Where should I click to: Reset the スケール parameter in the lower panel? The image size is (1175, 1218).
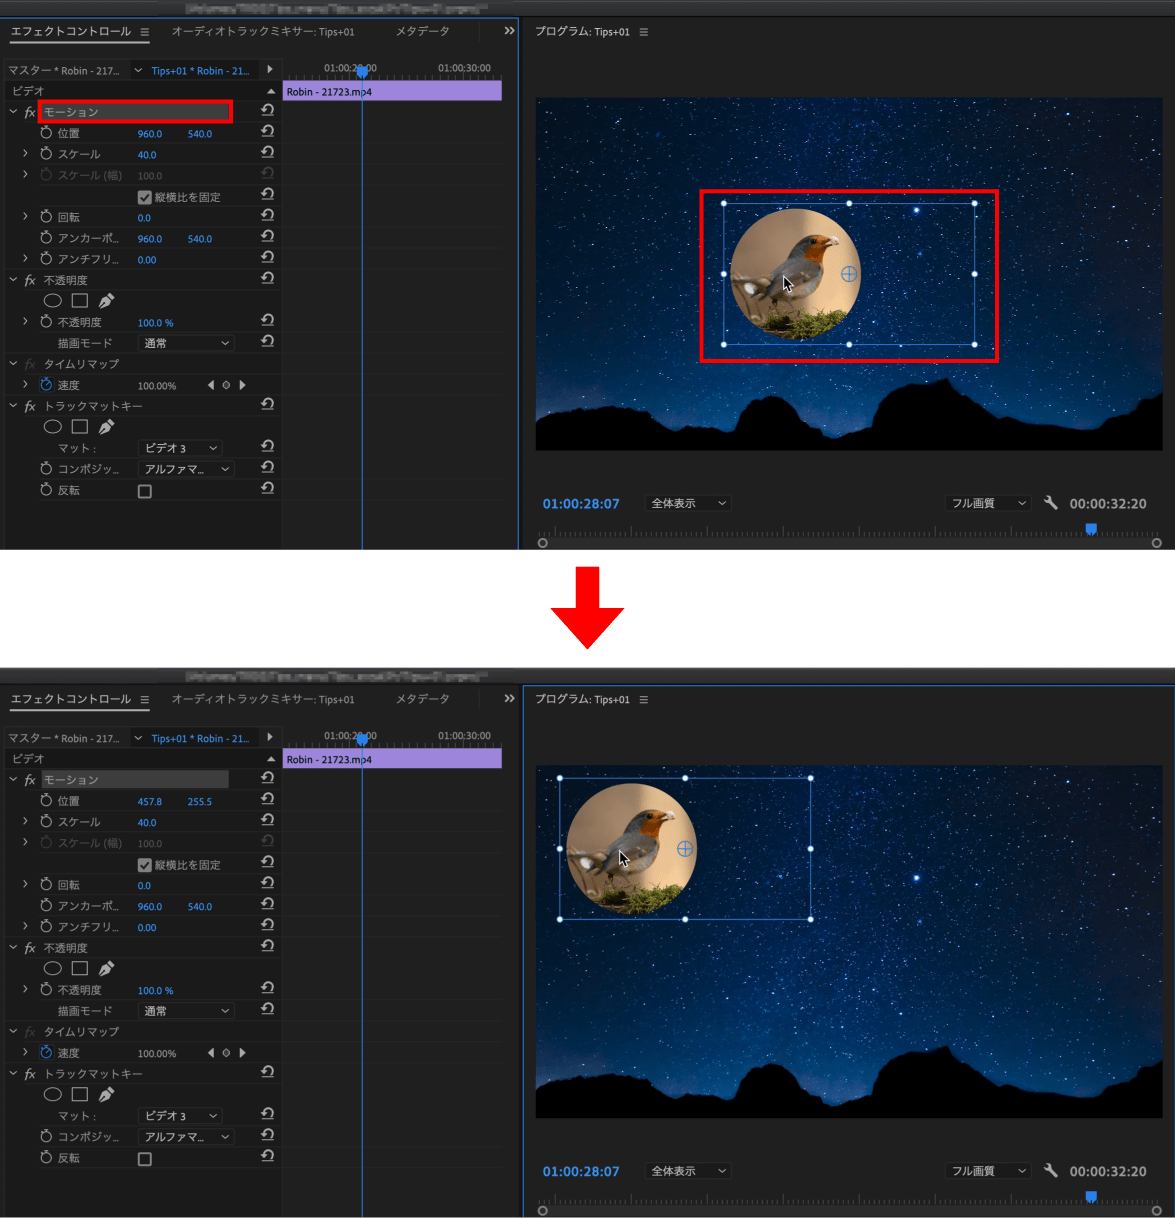click(267, 821)
